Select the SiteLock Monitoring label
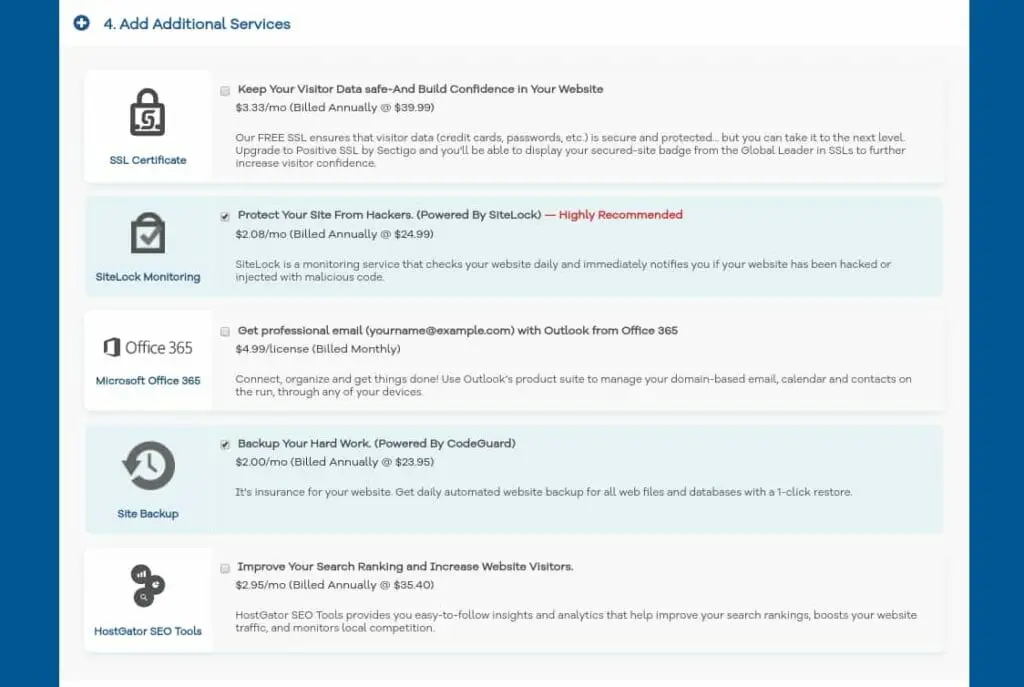 [148, 277]
